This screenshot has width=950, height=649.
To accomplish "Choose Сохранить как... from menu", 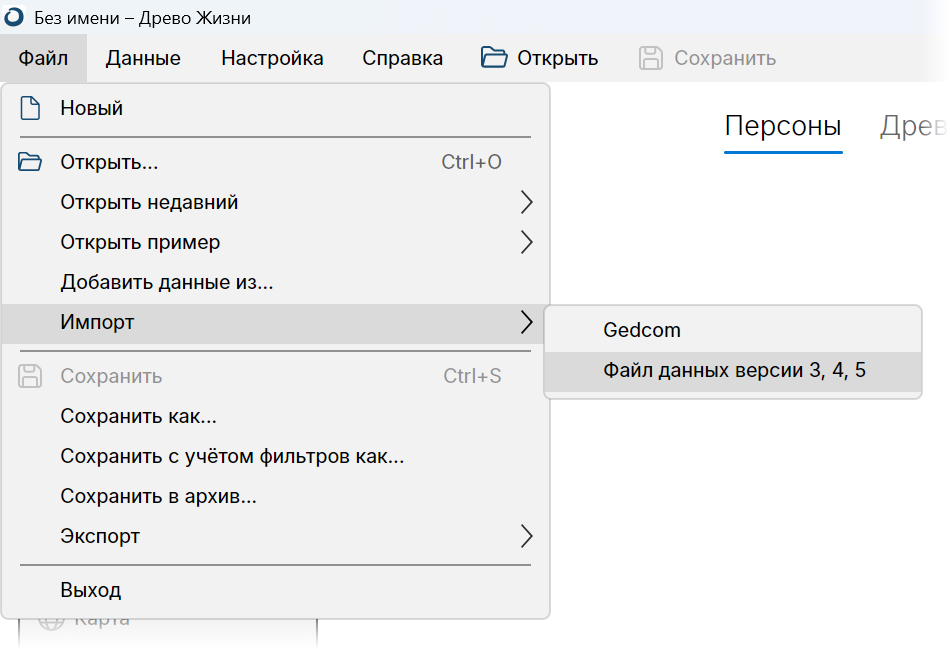I will [x=276, y=416].
